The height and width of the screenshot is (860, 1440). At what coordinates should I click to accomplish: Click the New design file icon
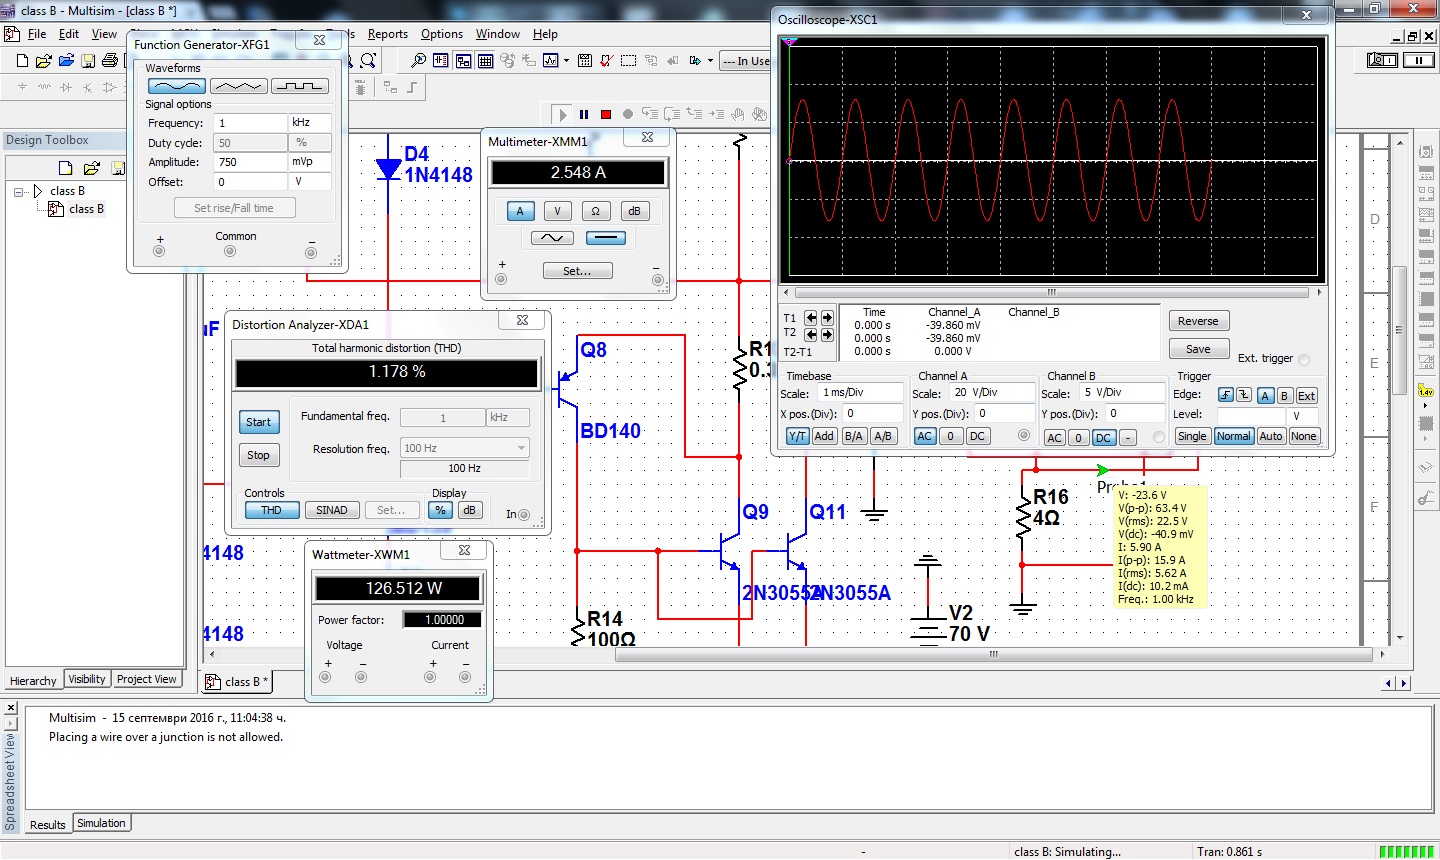pos(22,61)
